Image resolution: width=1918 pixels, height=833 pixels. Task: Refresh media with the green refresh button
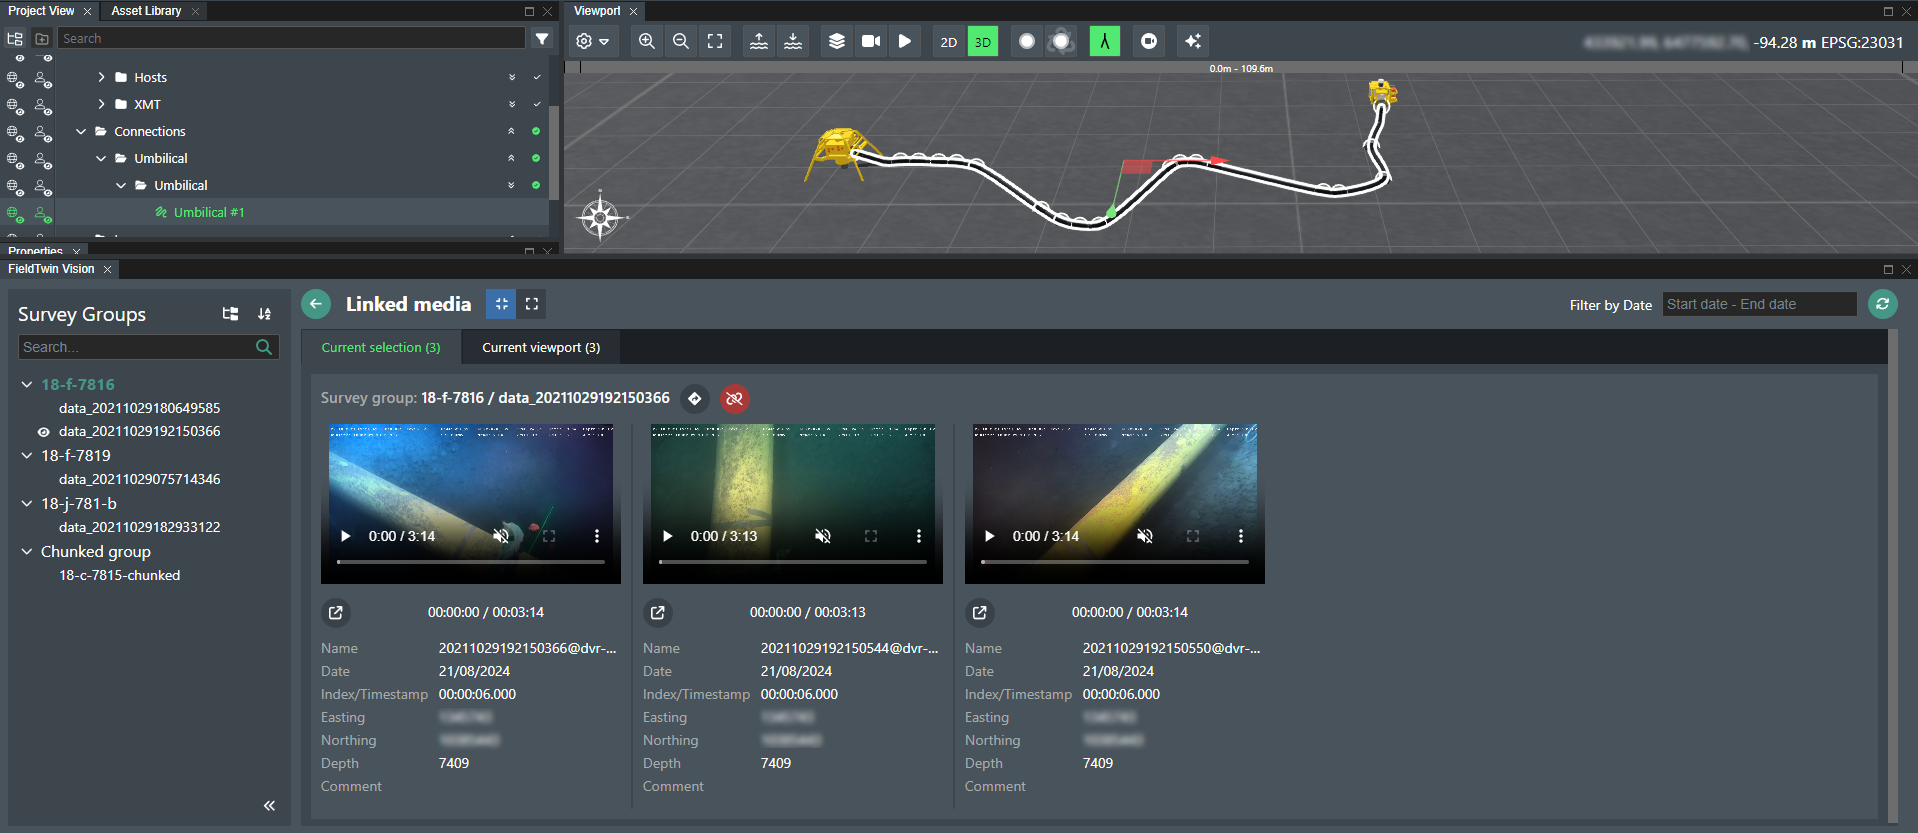[1883, 304]
